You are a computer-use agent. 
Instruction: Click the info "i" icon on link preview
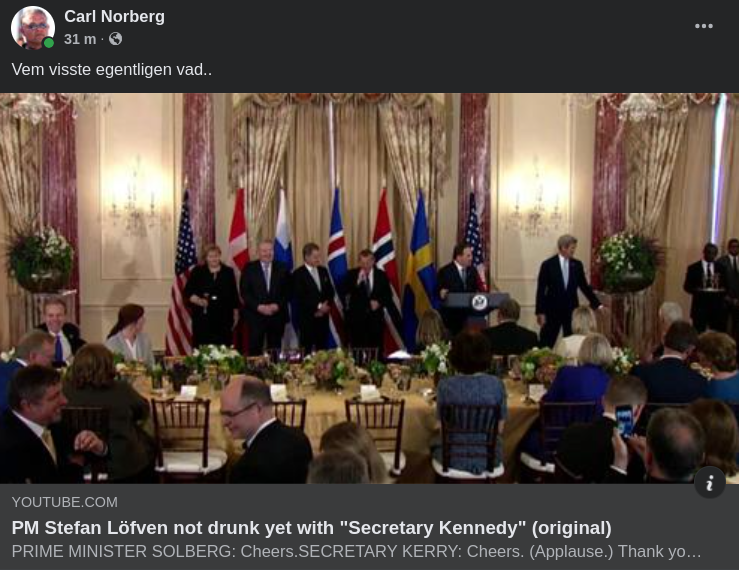[x=710, y=482]
